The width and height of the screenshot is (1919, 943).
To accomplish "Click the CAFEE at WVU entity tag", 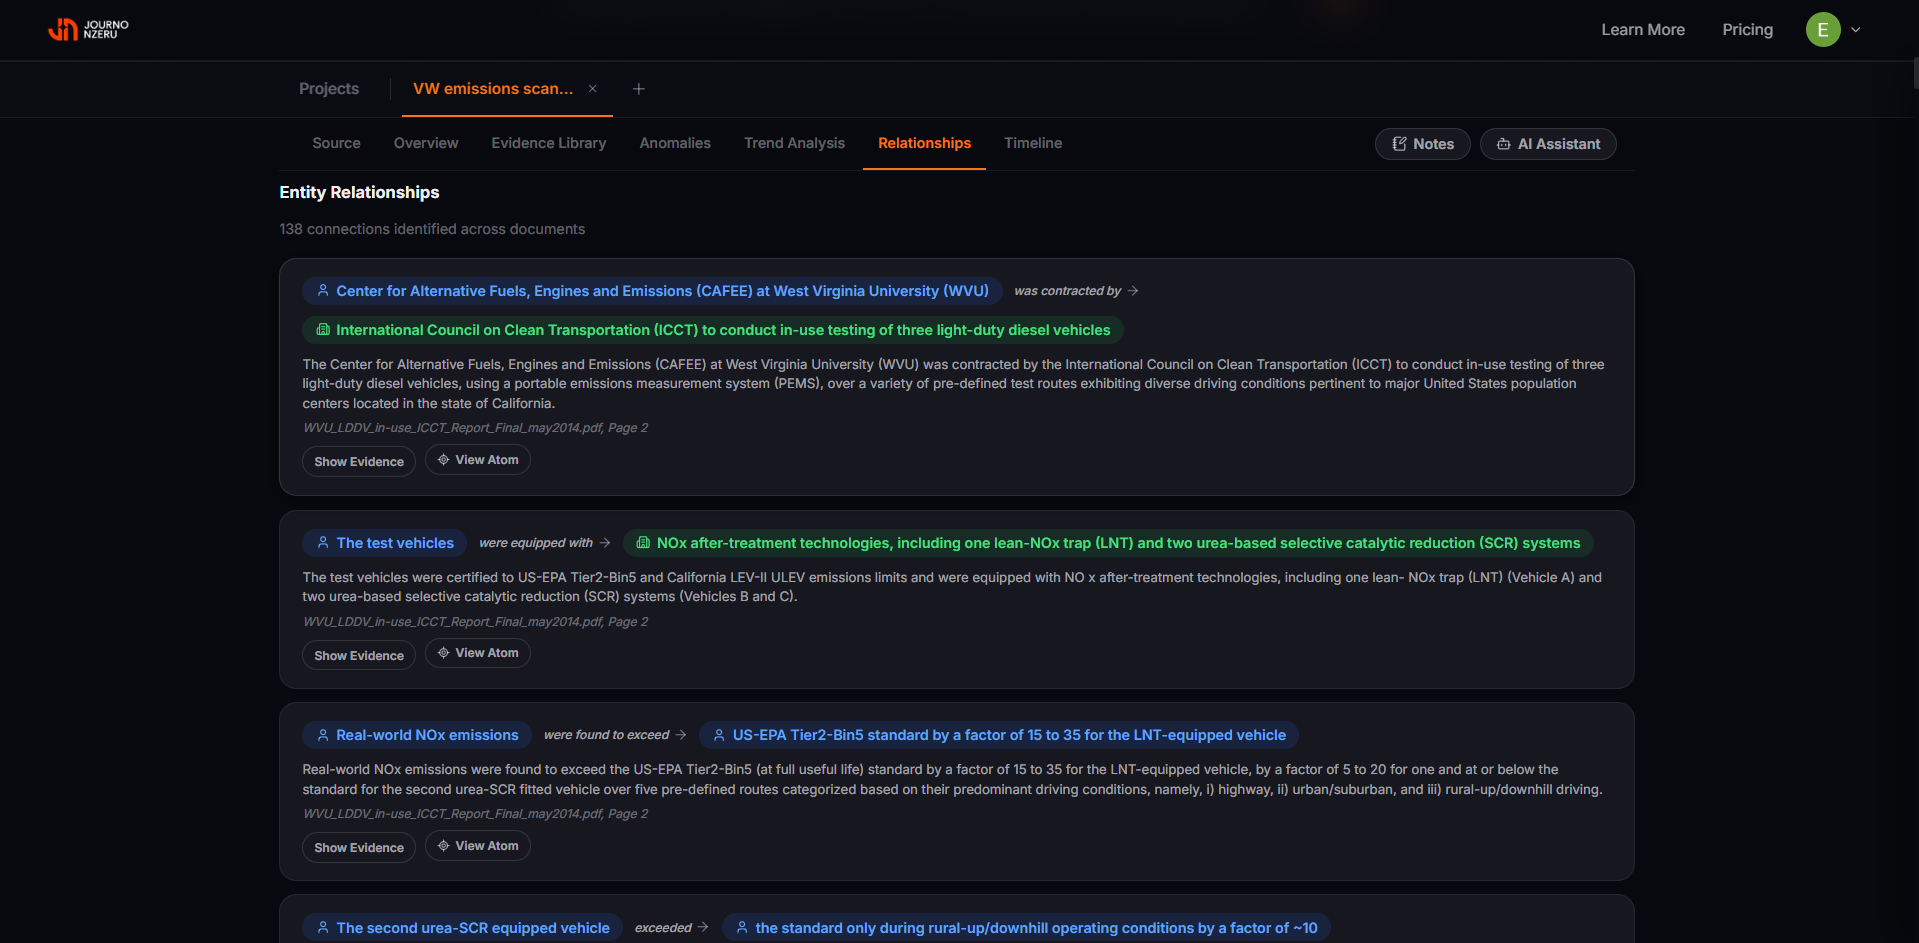I will click(x=652, y=291).
